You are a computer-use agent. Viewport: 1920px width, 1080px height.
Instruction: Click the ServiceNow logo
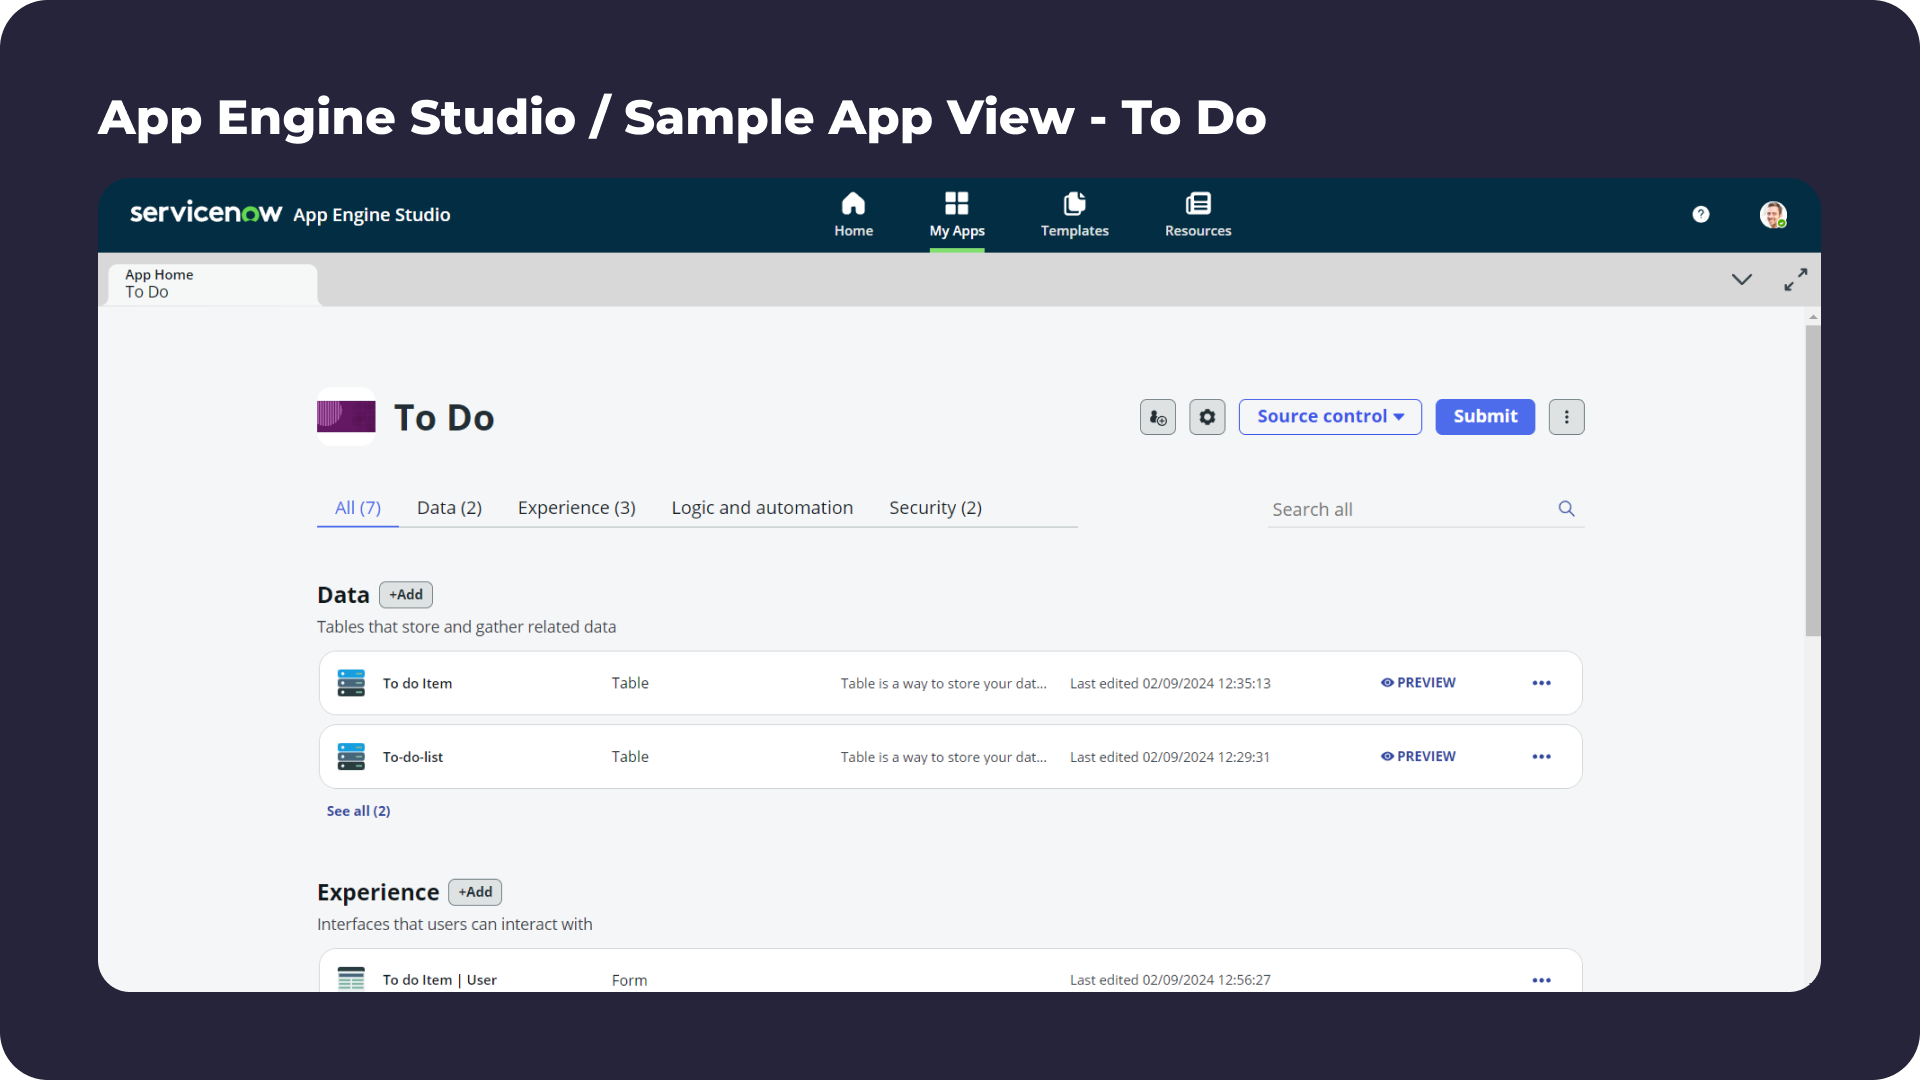click(206, 213)
